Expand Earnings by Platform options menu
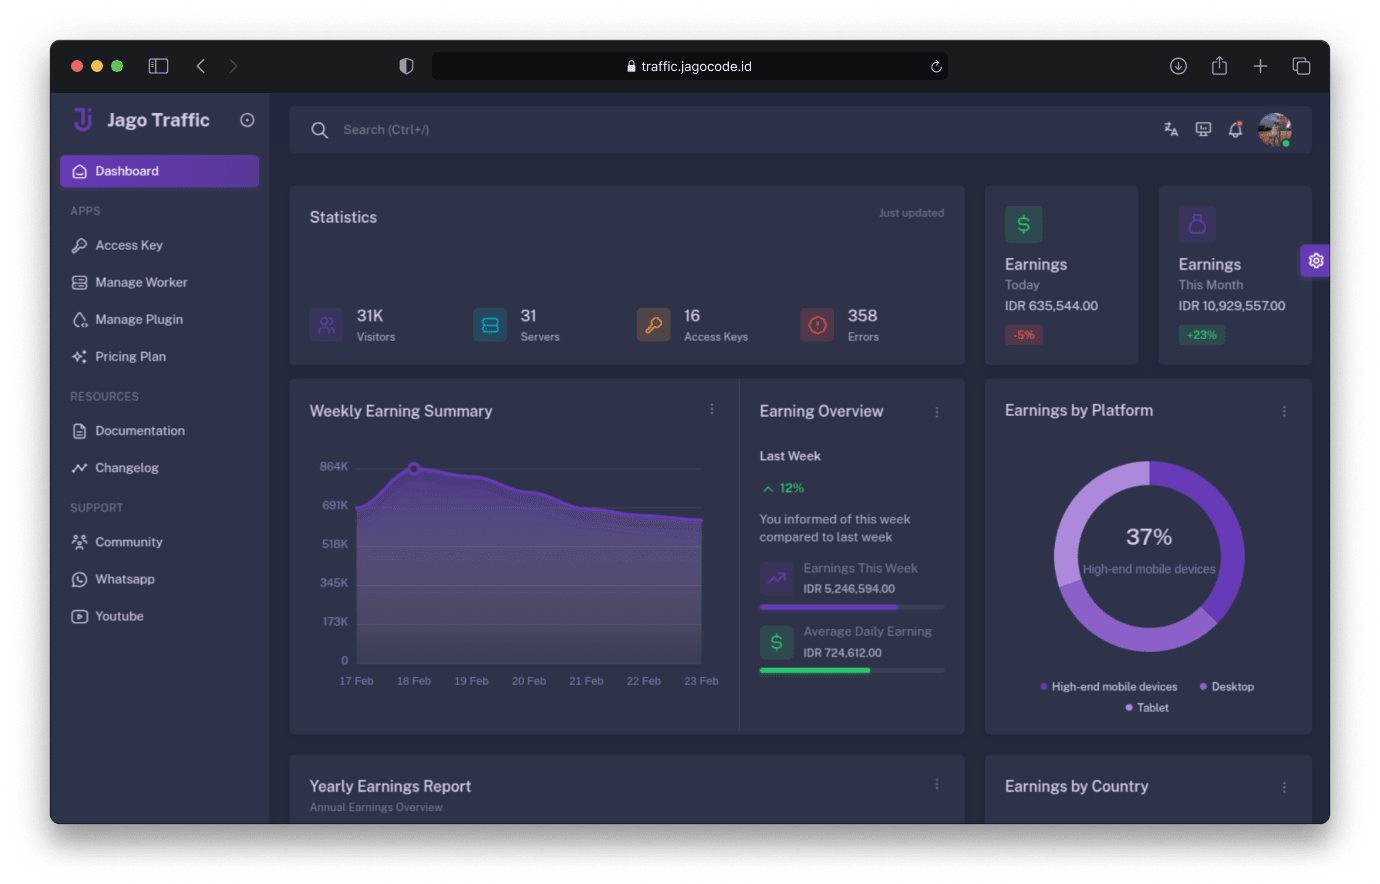Image resolution: width=1380 pixels, height=884 pixels. coord(1284,411)
